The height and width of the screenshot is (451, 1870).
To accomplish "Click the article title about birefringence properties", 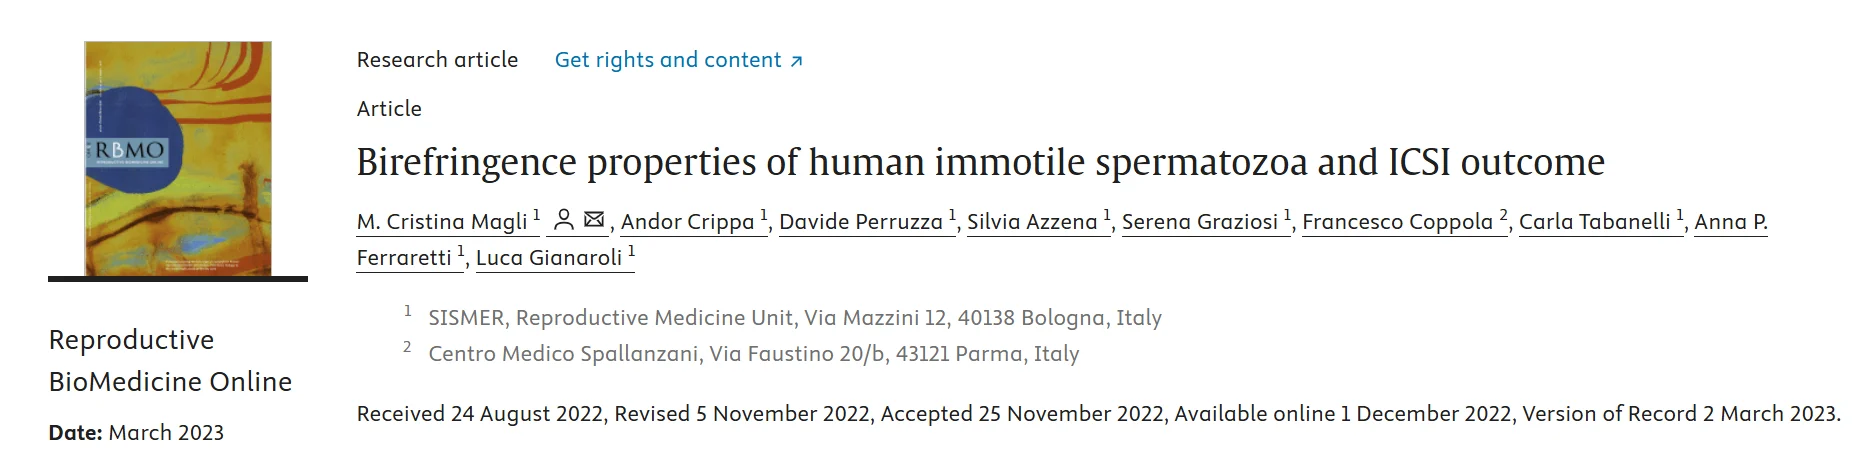I will coord(980,161).
